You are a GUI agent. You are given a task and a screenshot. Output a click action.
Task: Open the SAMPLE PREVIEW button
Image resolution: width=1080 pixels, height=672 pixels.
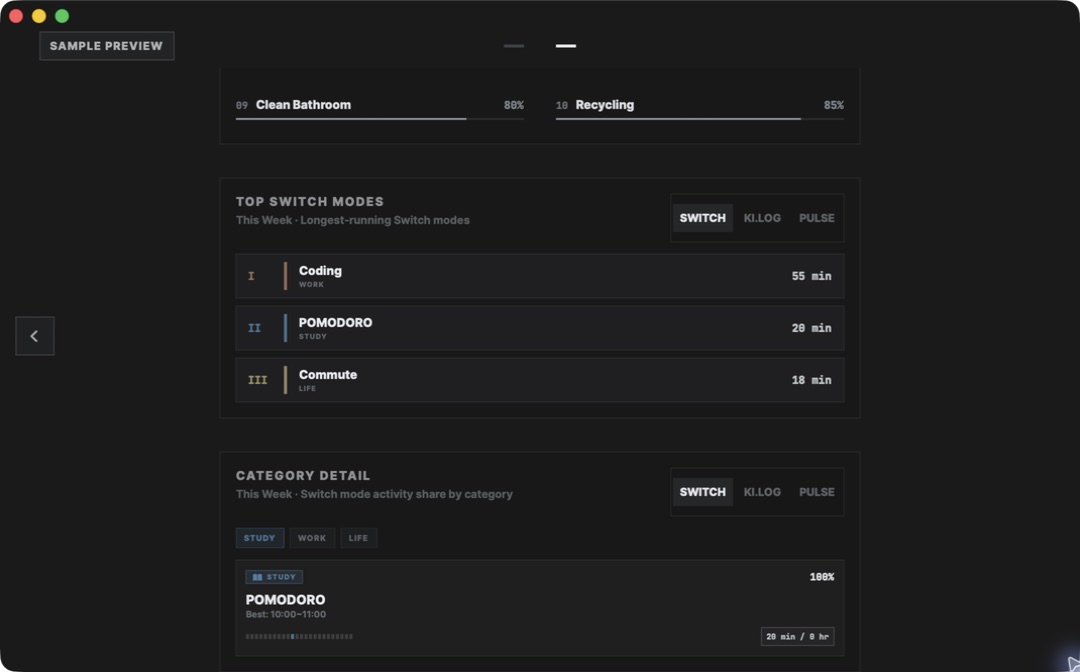[x=106, y=46]
